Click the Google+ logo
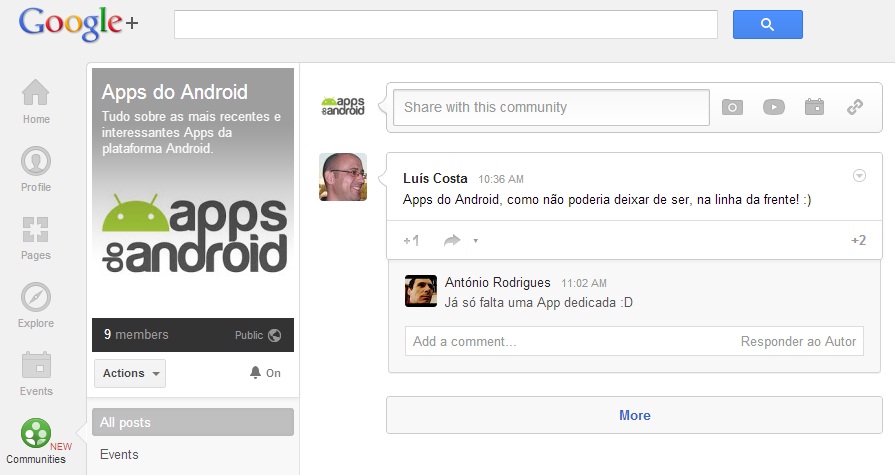Screen dimensions: 895x475 78,24
